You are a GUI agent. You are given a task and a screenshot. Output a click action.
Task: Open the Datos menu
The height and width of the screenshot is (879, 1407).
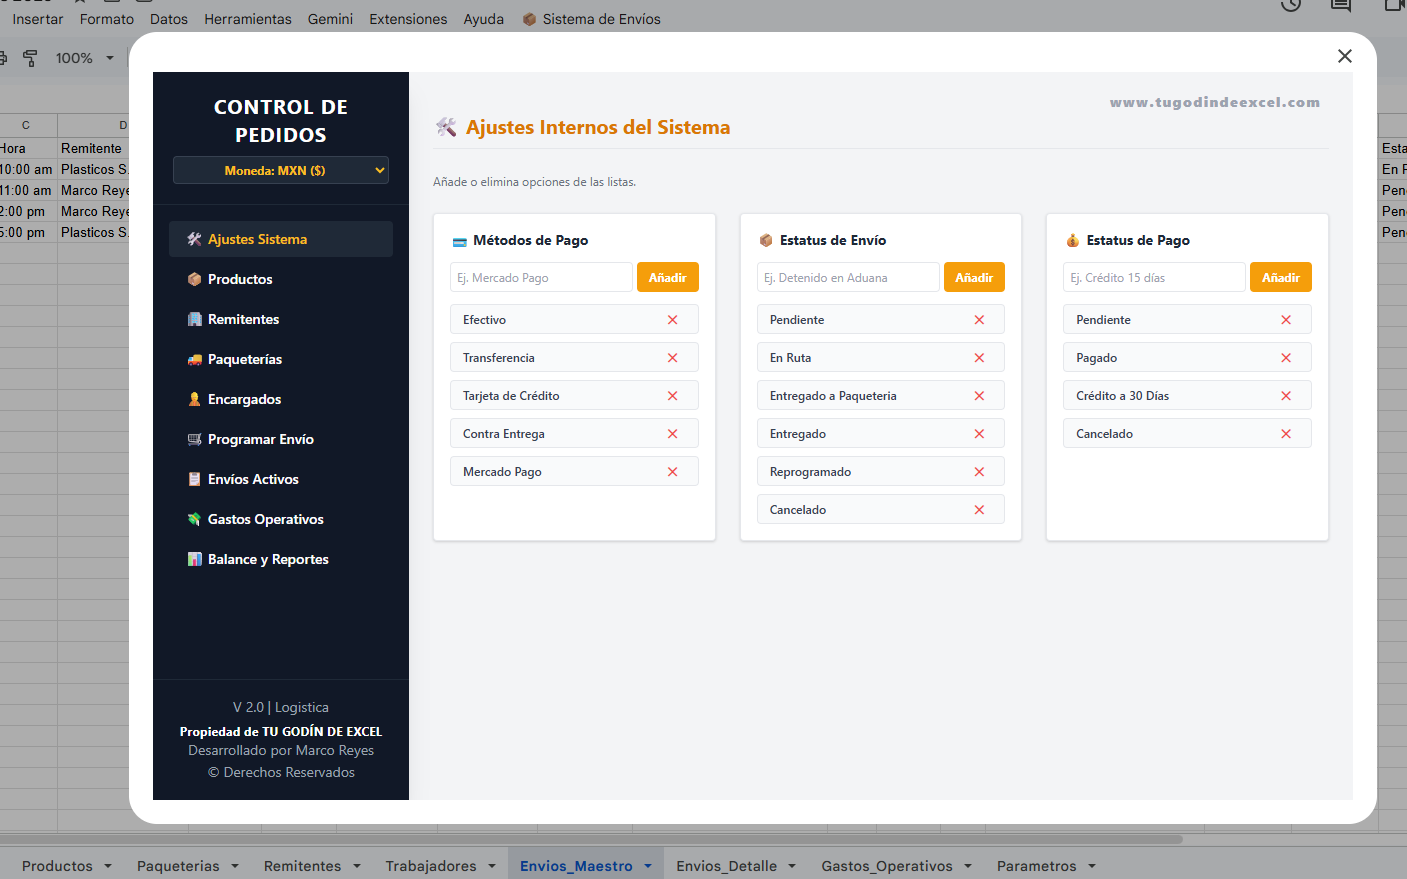tap(169, 19)
